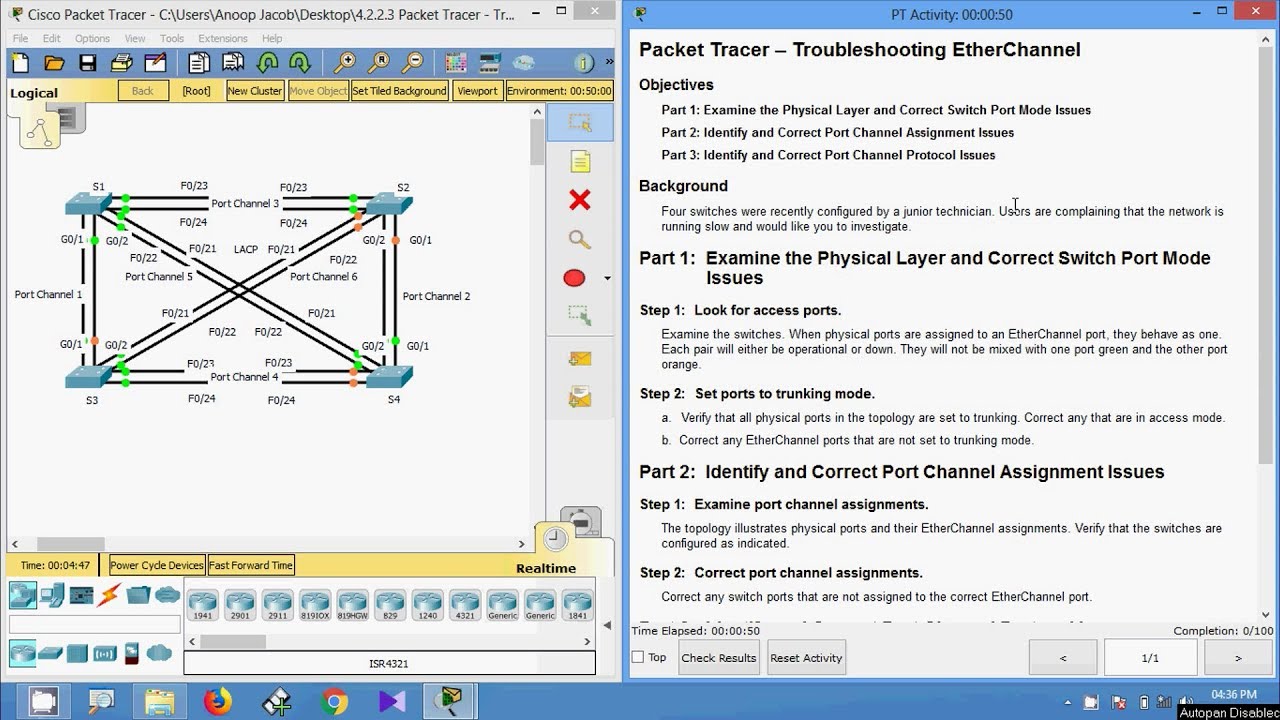The image size is (1280, 720).
Task: Click the cloud icon in main toolbar
Action: point(524,63)
